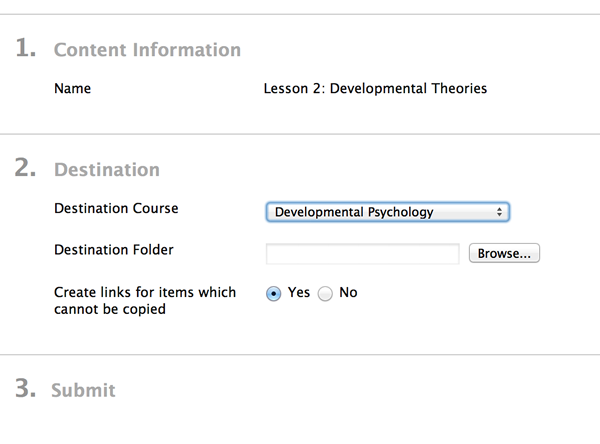The height and width of the screenshot is (444, 600).
Task: Open the Destination Course dropdown
Action: [387, 212]
